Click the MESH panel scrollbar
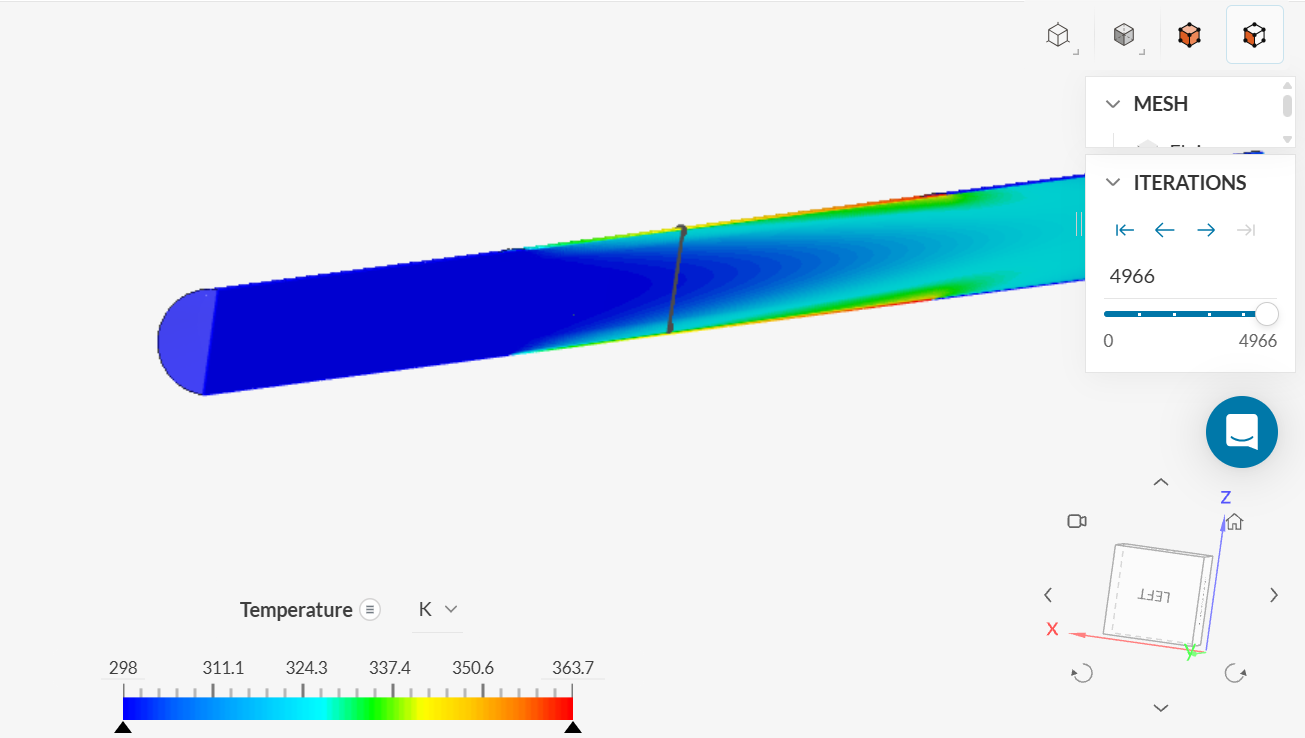Image resolution: width=1305 pixels, height=738 pixels. pyautogui.click(x=1288, y=104)
